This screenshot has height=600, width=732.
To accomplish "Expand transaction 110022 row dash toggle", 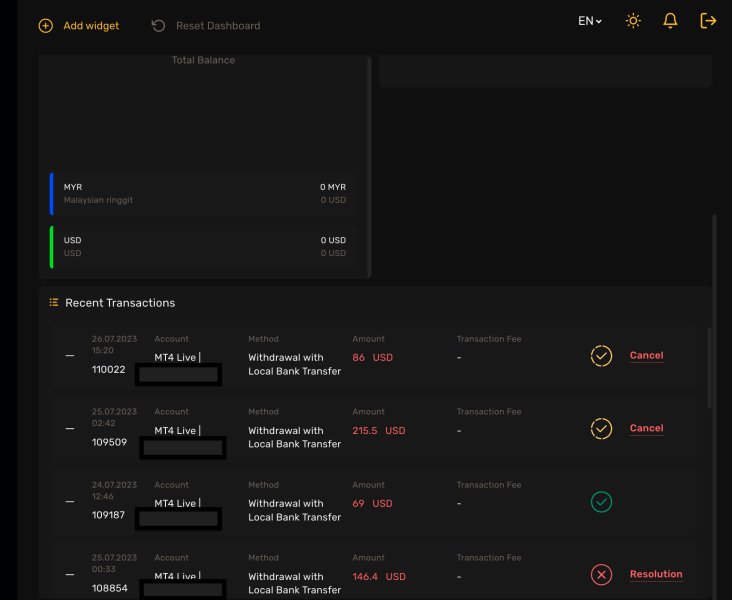I will click(70, 356).
